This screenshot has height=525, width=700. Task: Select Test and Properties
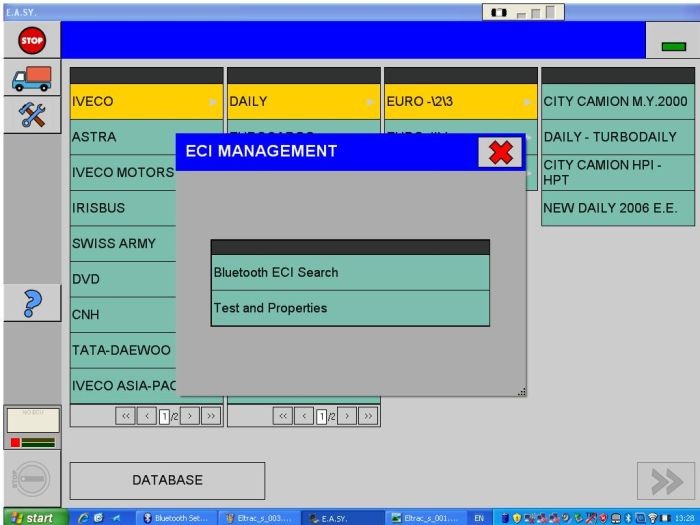pos(350,308)
